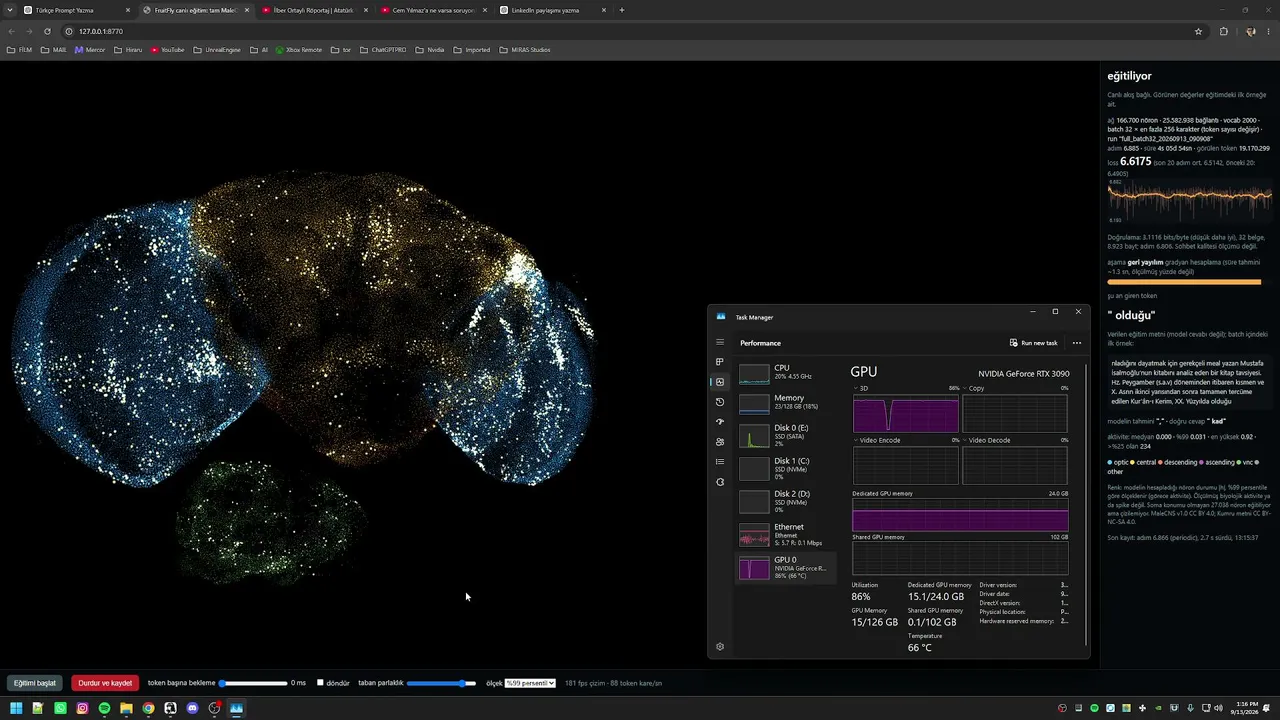The width and height of the screenshot is (1280, 720).
Task: Open Task Manager hamburger navigation menu
Action: tap(720, 342)
